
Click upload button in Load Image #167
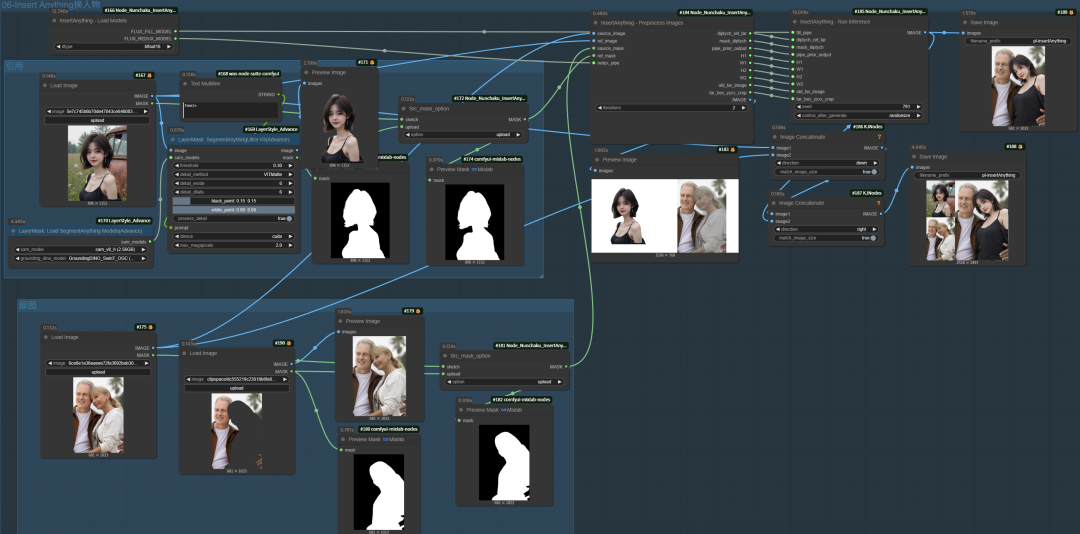(x=97, y=120)
